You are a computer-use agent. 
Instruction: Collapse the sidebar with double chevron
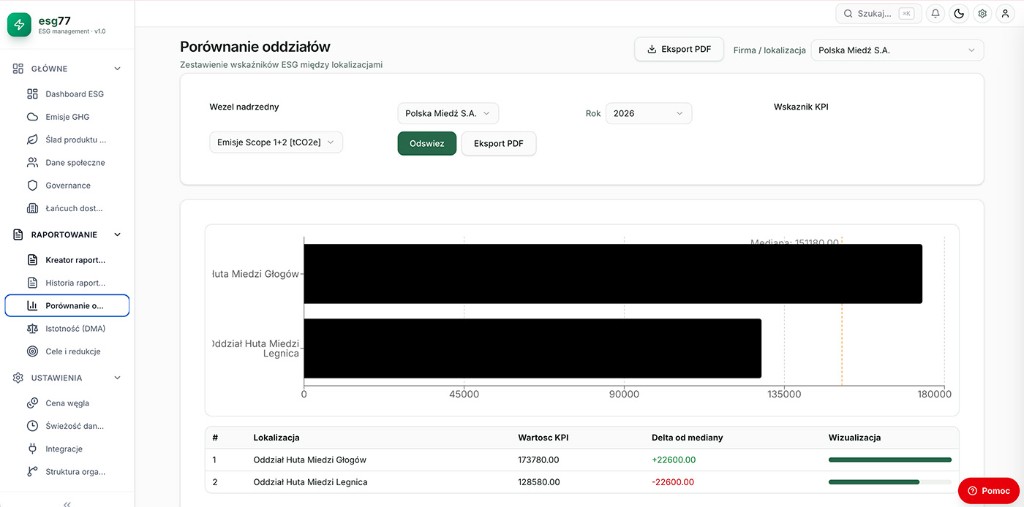pyautogui.click(x=67, y=504)
